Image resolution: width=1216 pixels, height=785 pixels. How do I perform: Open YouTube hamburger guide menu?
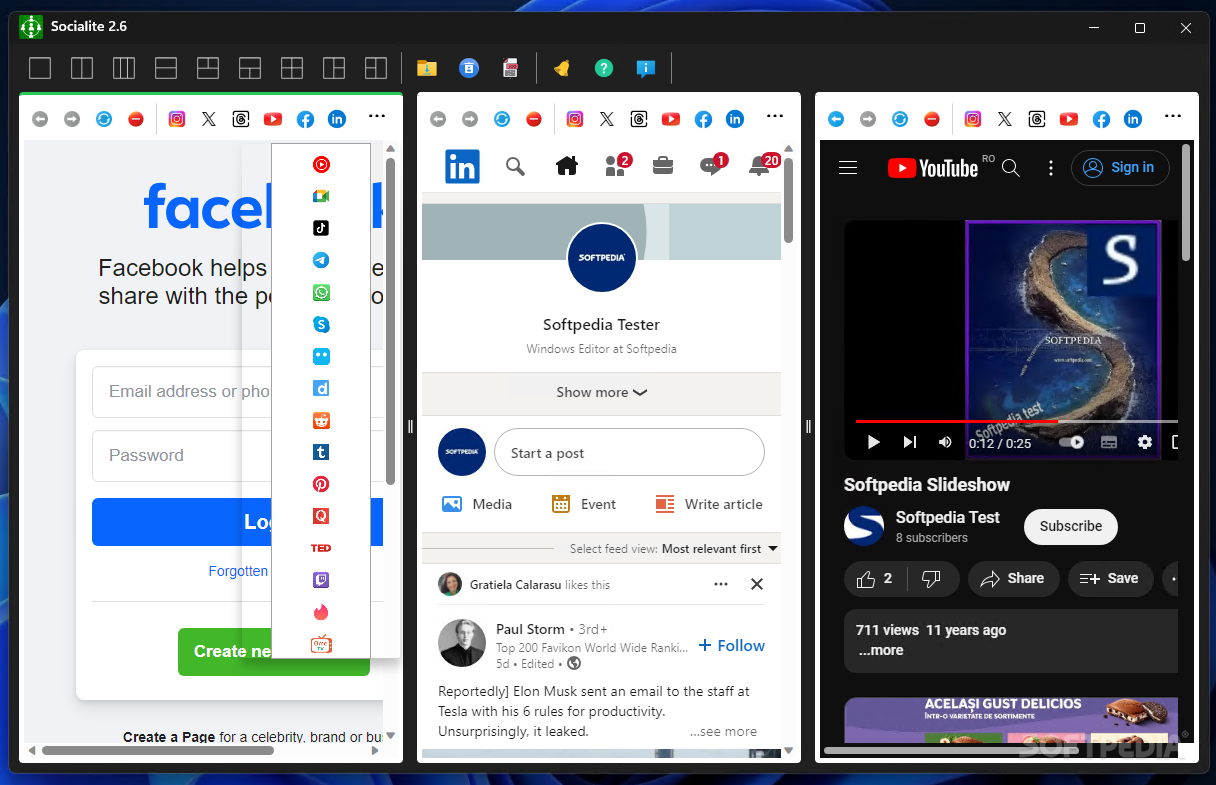(x=848, y=168)
